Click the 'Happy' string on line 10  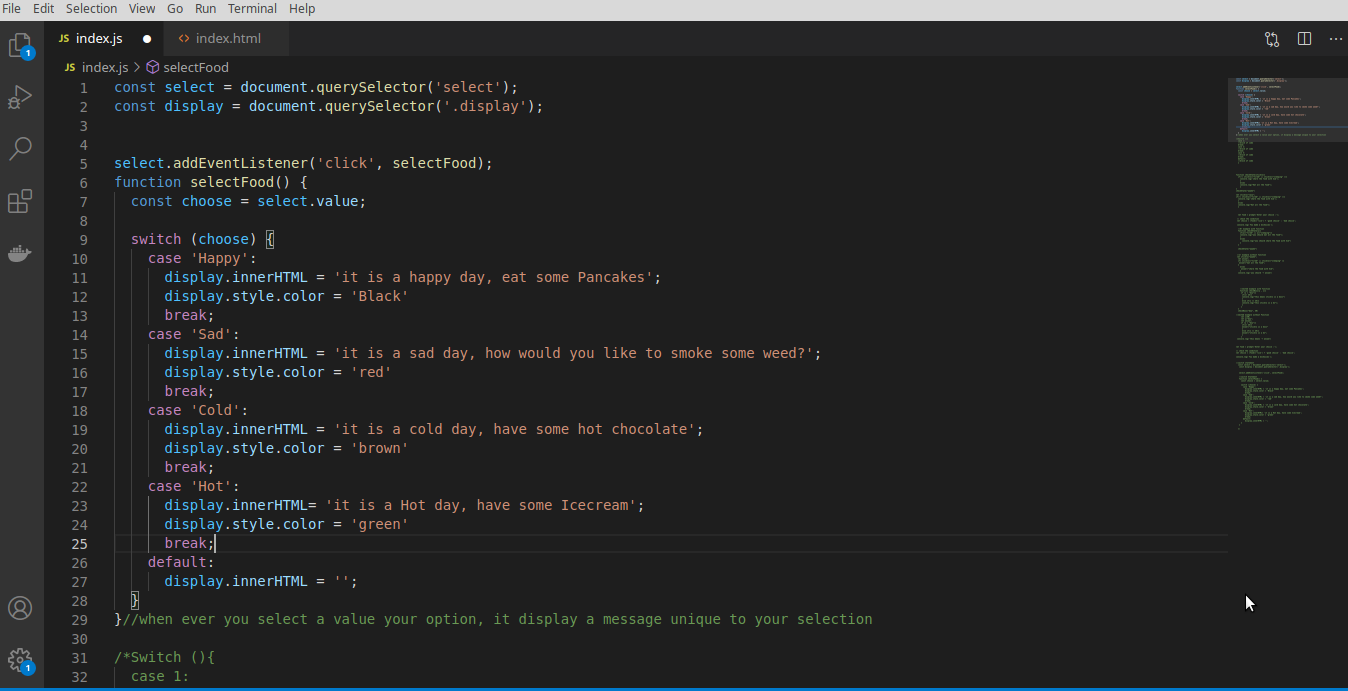coord(219,258)
